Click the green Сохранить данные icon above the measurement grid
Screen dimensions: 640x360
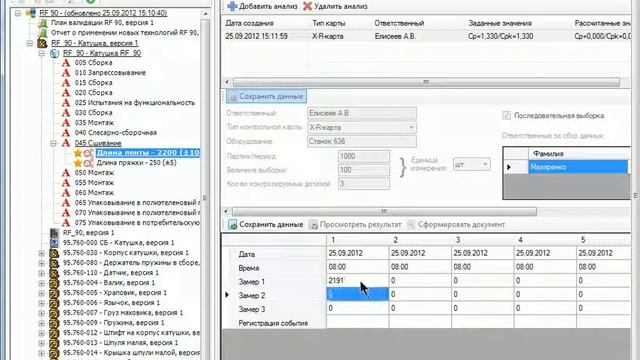point(233,224)
